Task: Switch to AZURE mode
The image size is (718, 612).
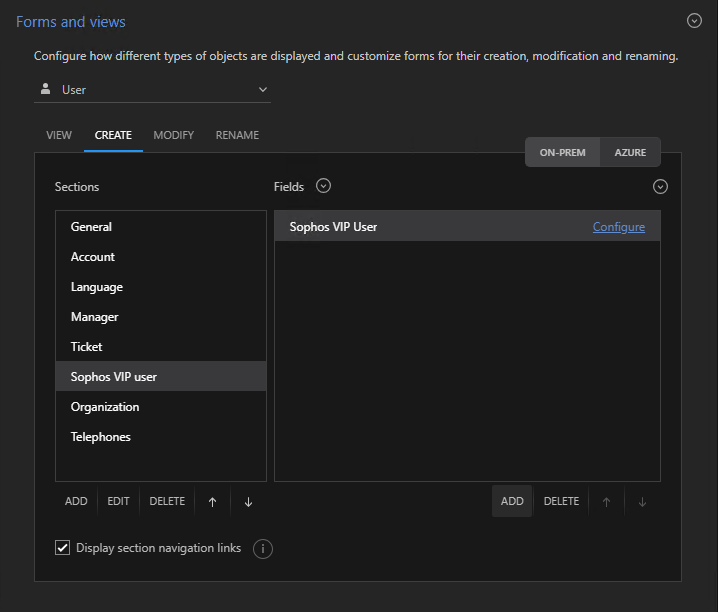Action: [x=630, y=152]
